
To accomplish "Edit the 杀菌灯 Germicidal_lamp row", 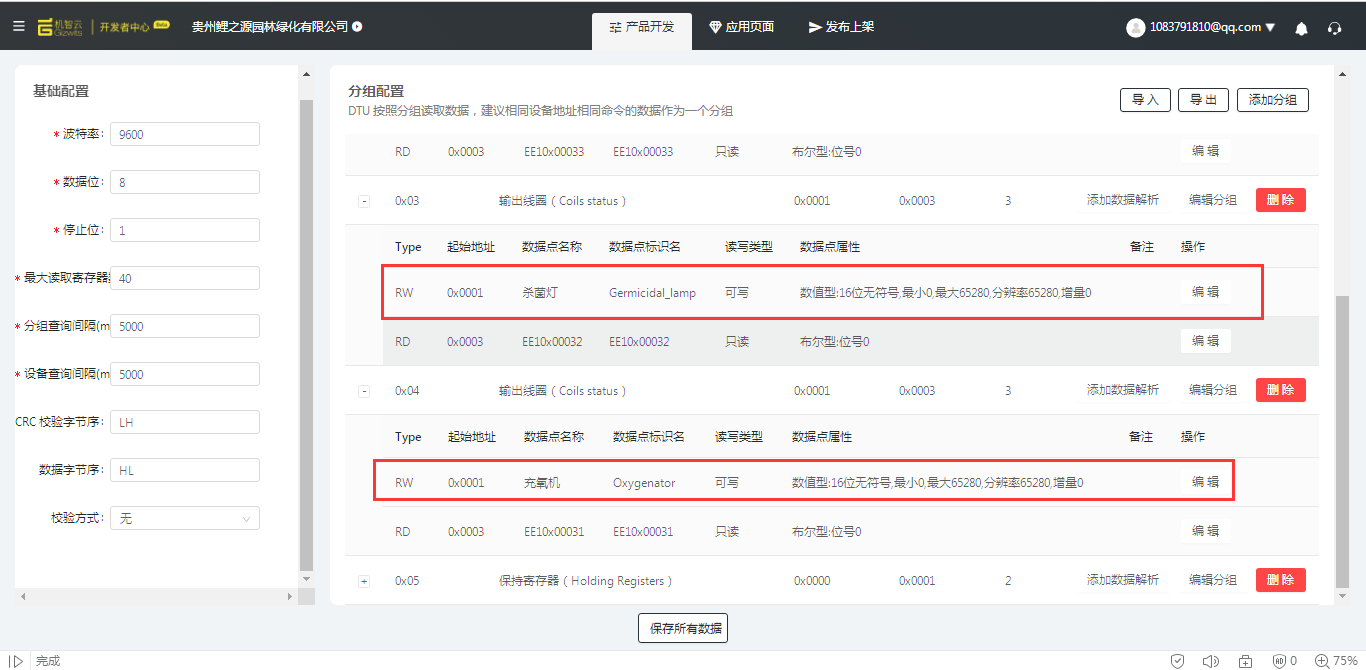I will click(1205, 292).
